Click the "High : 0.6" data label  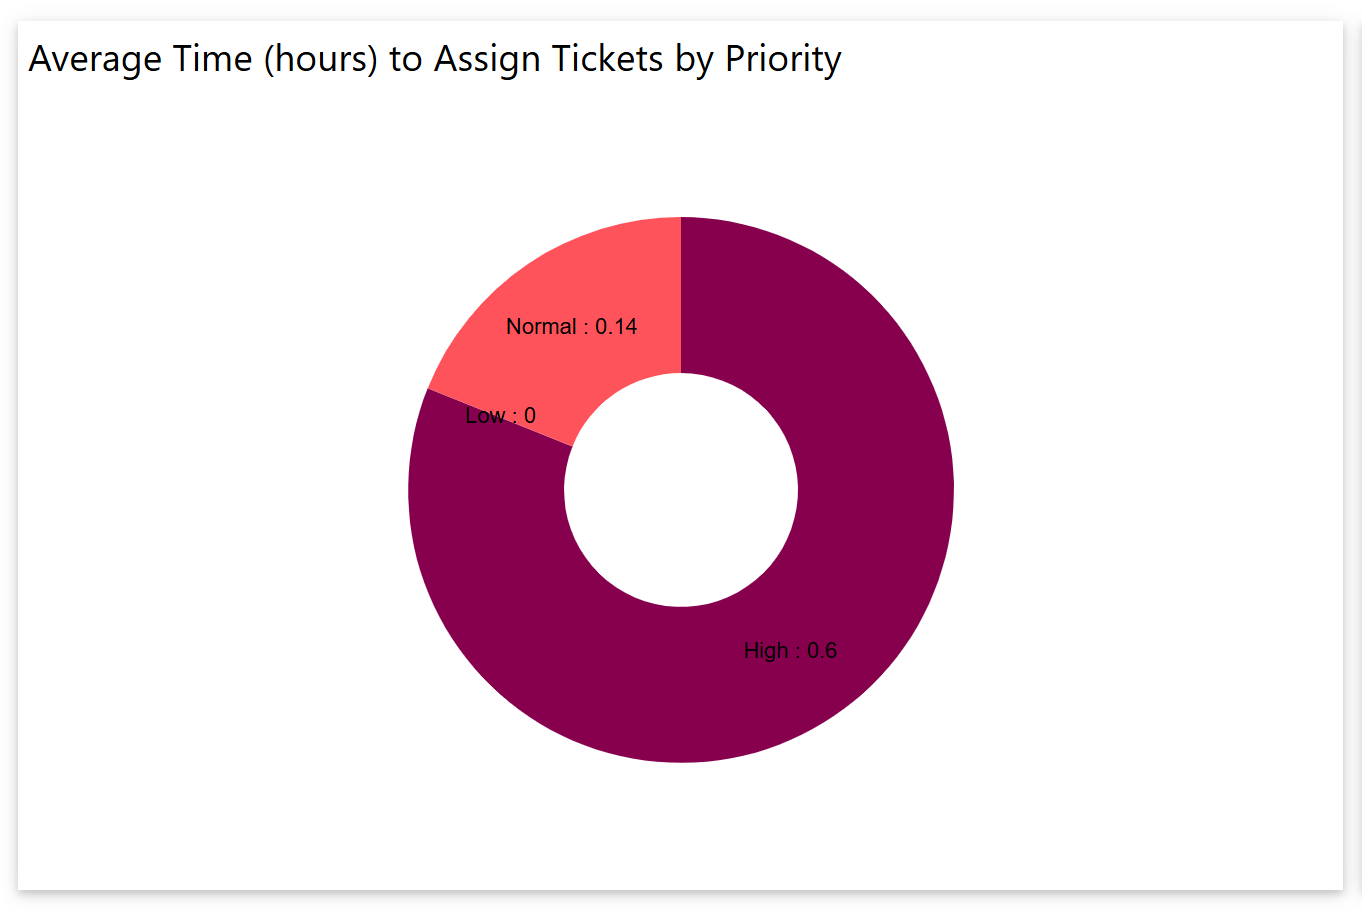coord(790,651)
